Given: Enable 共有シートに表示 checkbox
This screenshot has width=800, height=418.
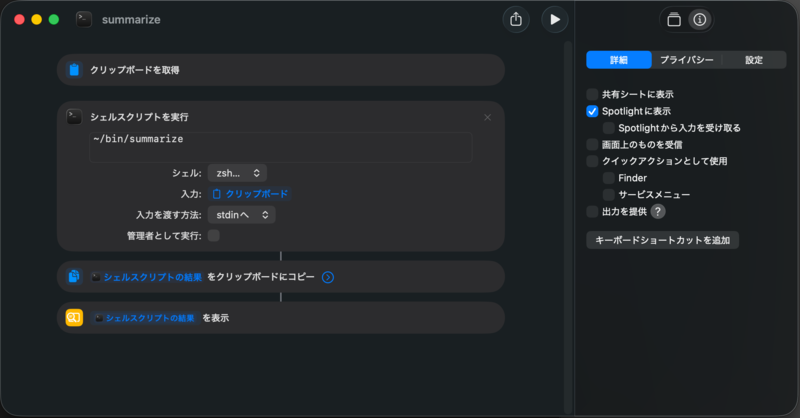Looking at the screenshot, I should [592, 94].
